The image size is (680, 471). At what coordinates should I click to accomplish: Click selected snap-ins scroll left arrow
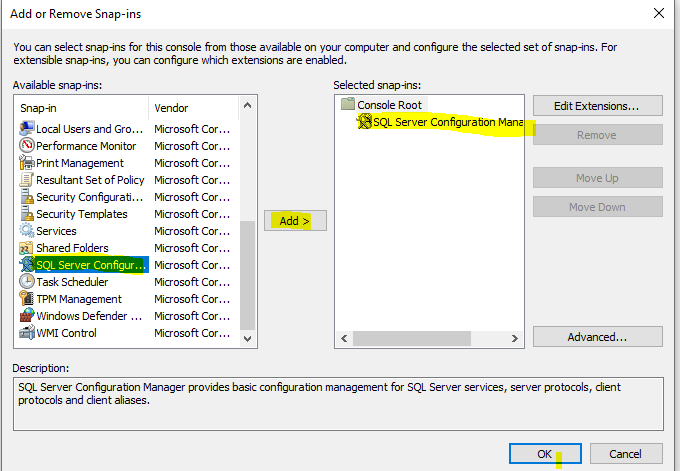(344, 338)
